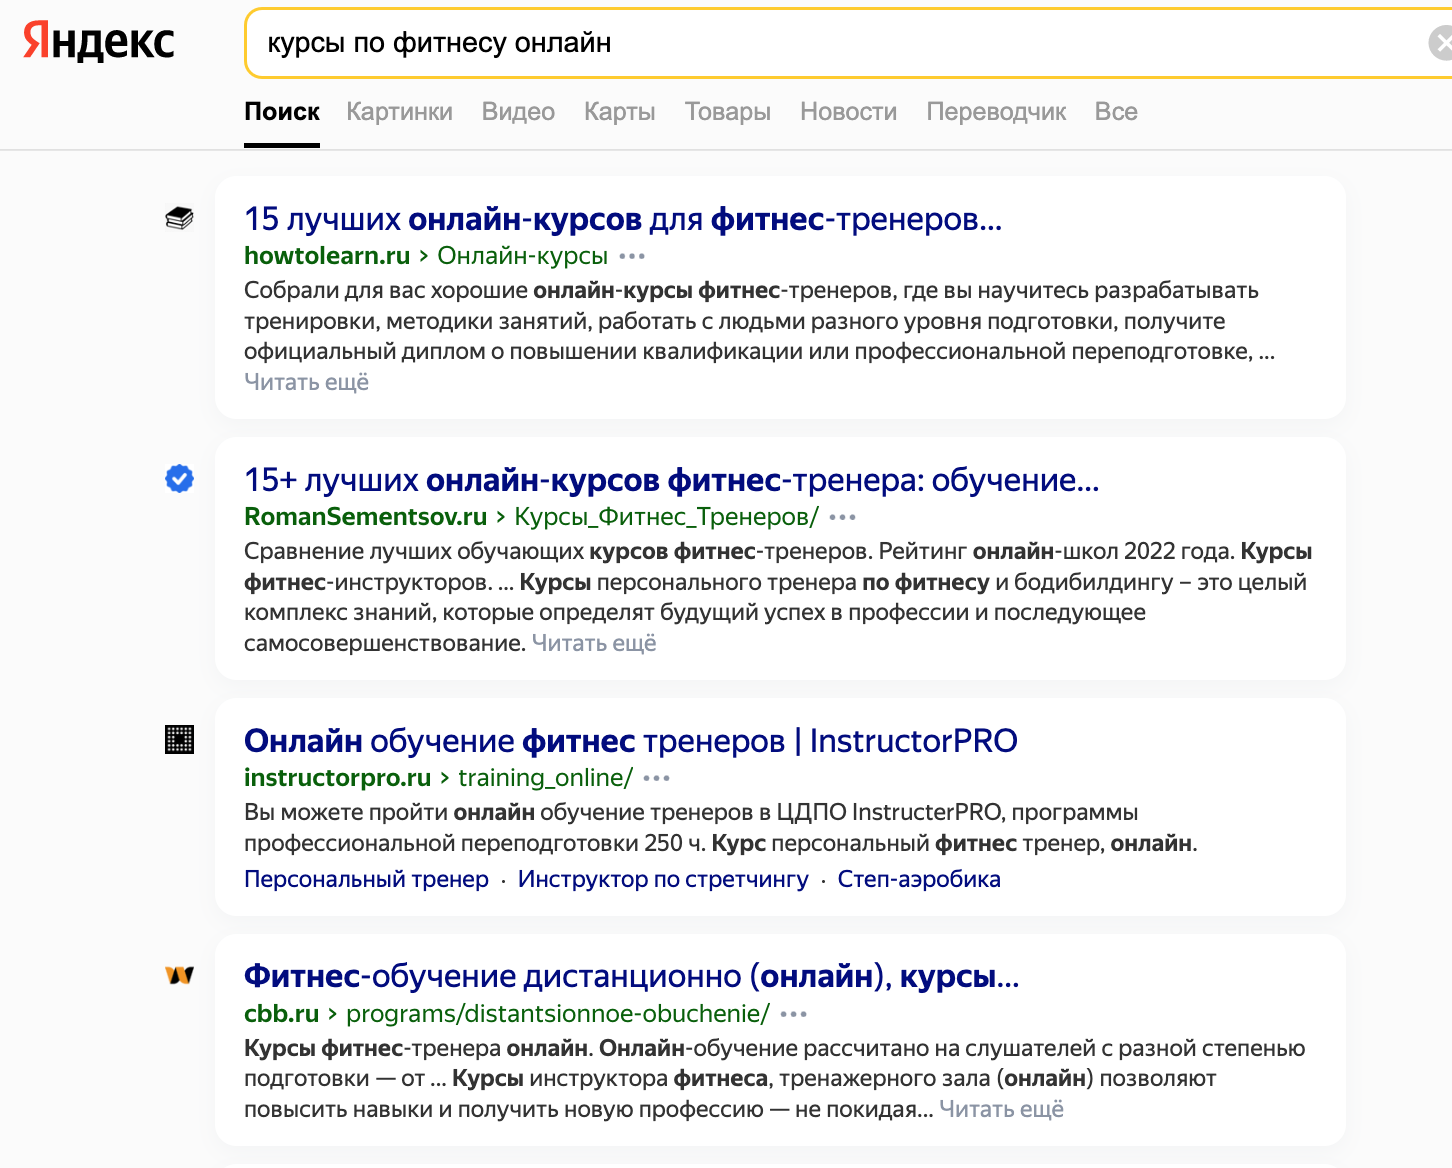Click the cbb.ru orange favicon
This screenshot has width=1452, height=1168.
(x=179, y=975)
